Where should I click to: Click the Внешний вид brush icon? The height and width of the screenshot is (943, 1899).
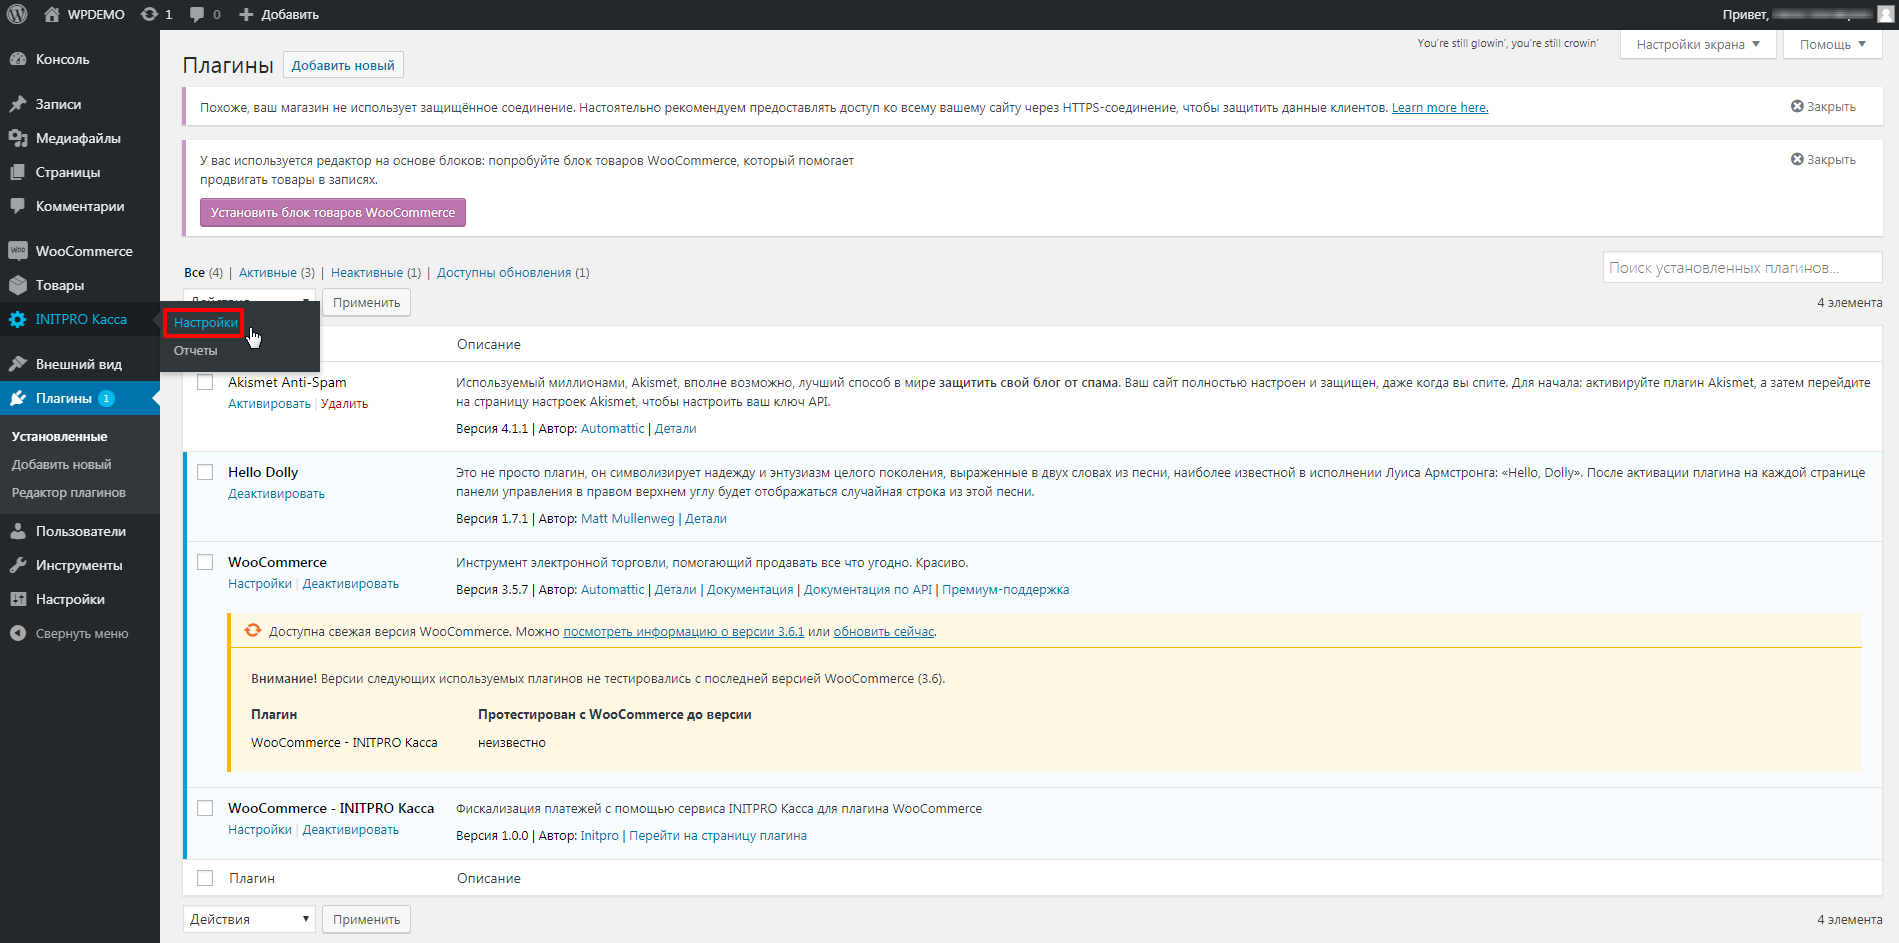pyautogui.click(x=18, y=364)
